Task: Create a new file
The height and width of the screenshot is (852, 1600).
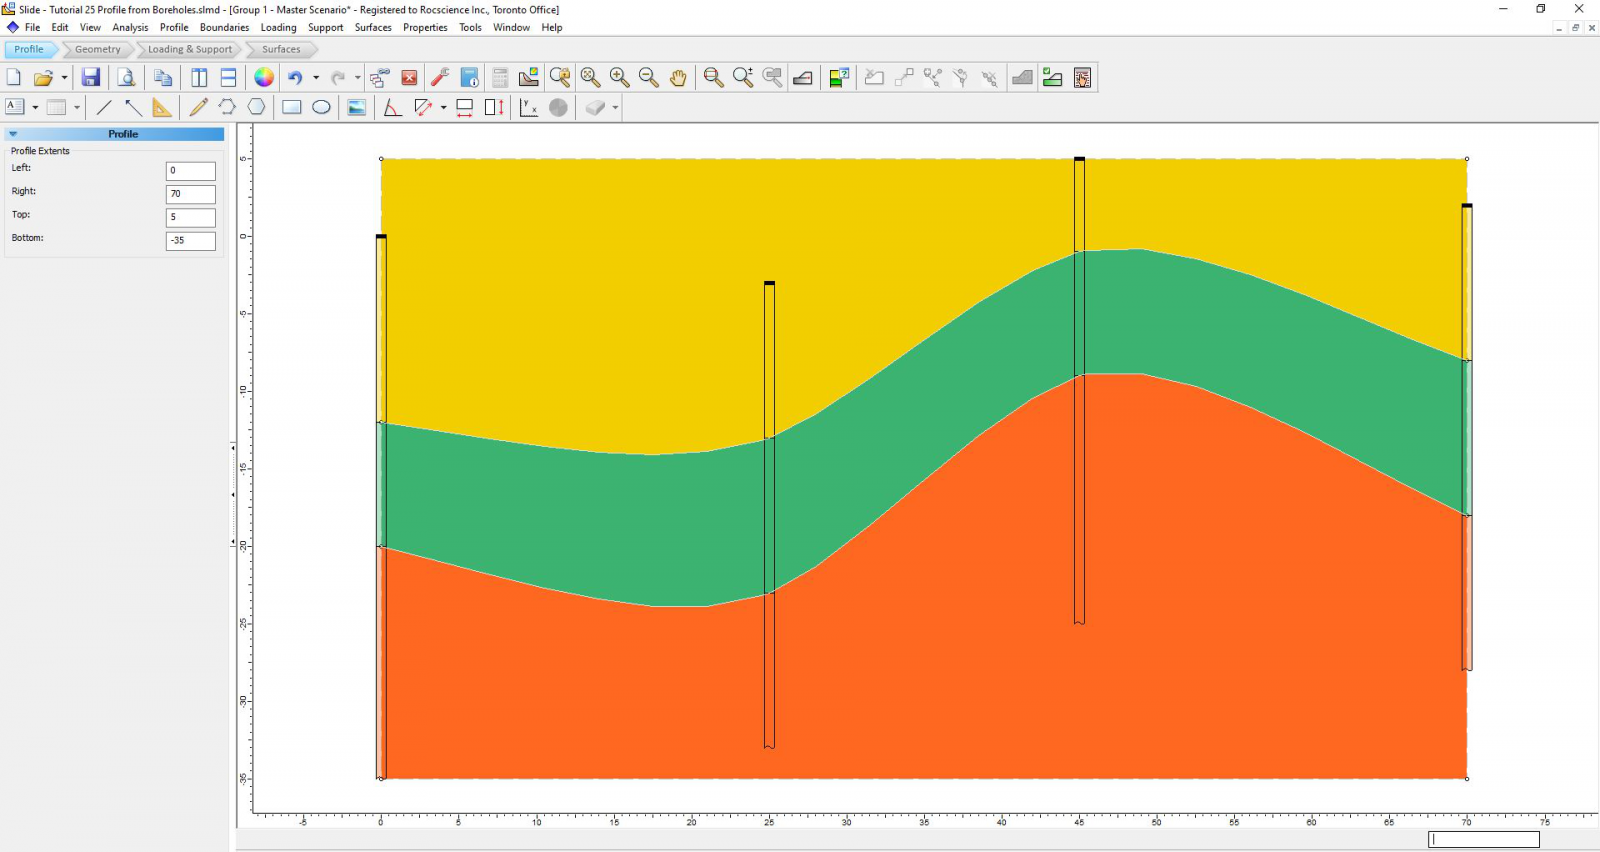Action: click(13, 78)
